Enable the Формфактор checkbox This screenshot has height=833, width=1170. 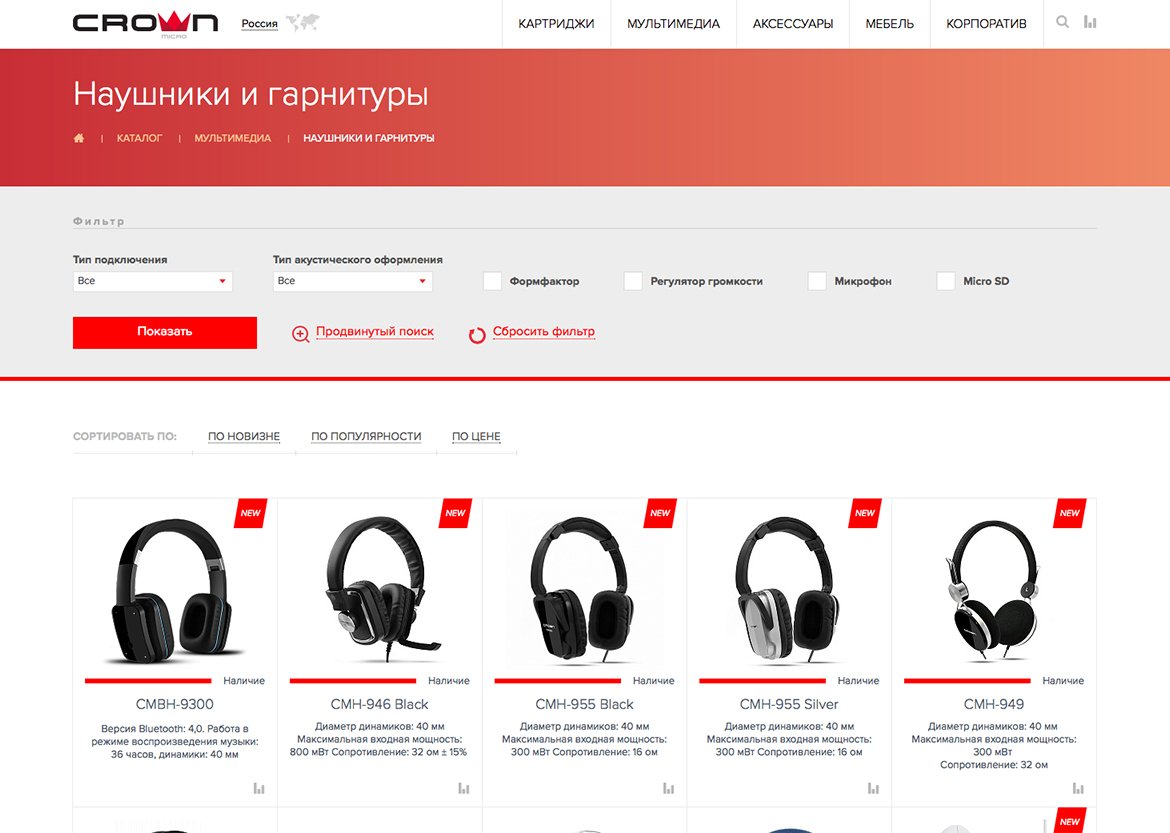pos(492,281)
